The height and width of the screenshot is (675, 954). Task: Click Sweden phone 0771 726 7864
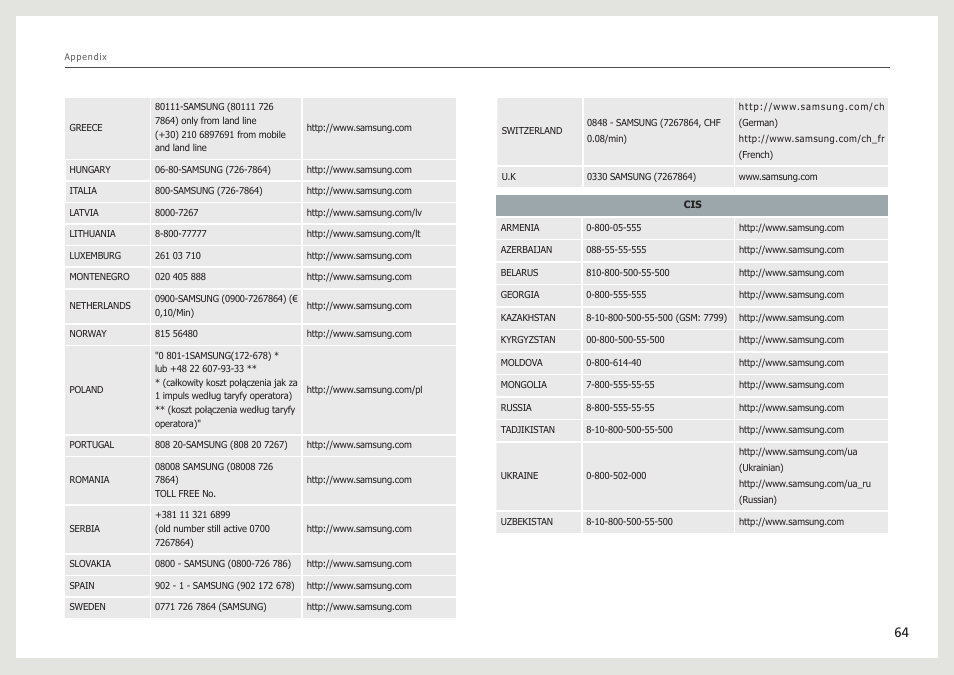[x=211, y=607]
